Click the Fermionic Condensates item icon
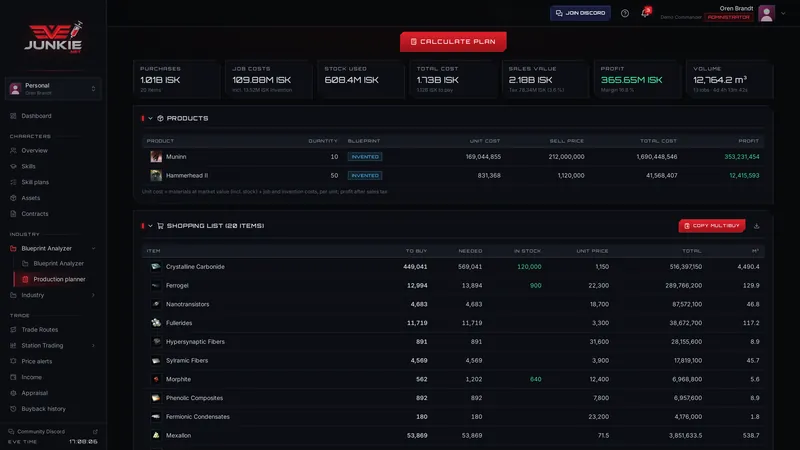 [156, 417]
